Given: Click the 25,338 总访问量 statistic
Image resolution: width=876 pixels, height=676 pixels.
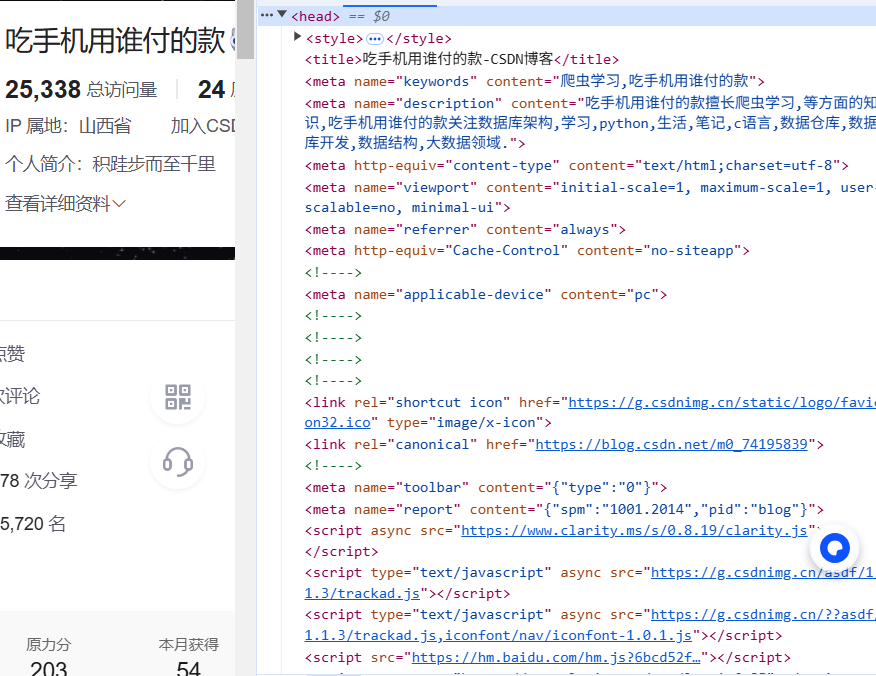Looking at the screenshot, I should [81, 89].
